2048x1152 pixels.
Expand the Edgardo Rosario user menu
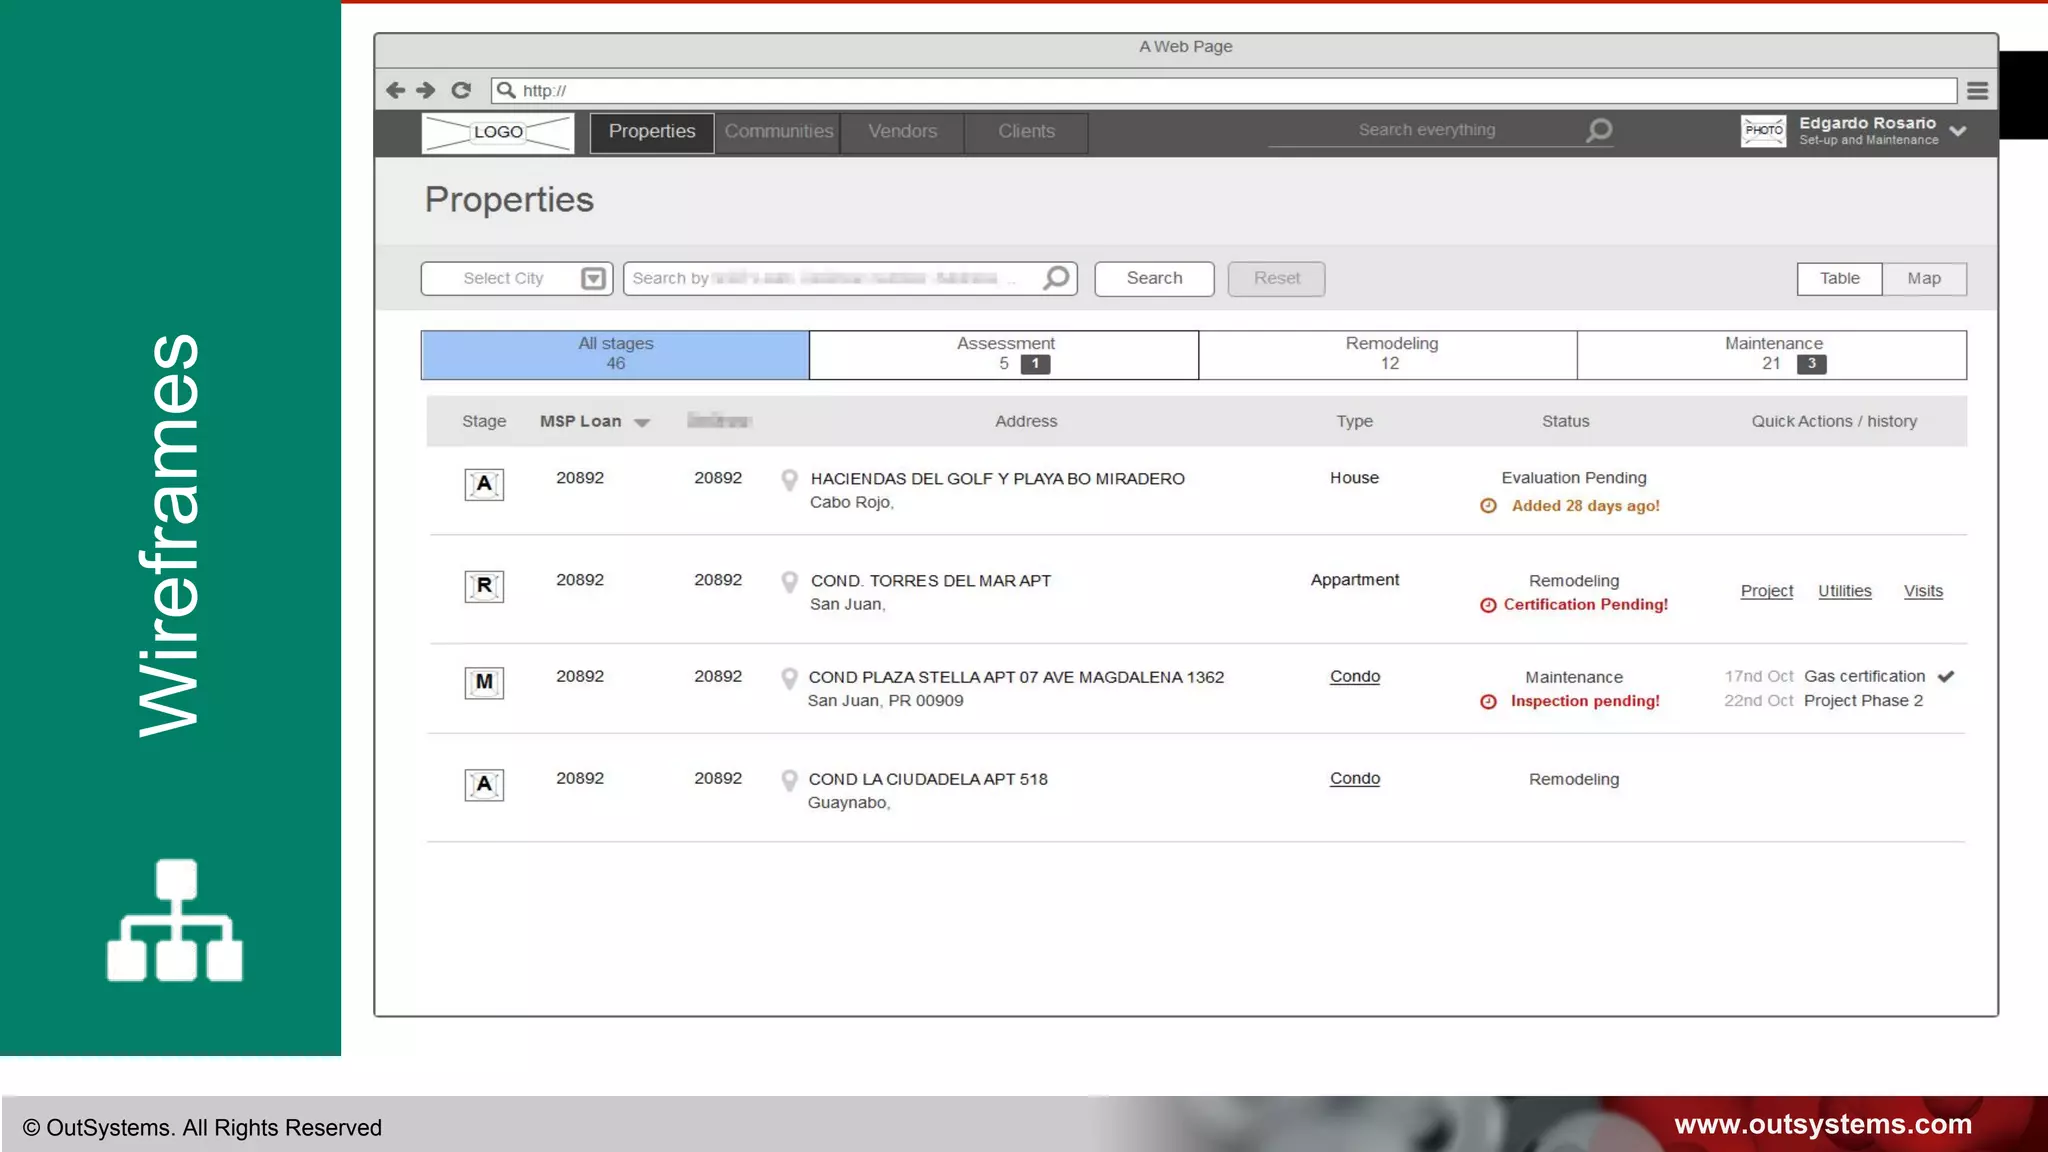pyautogui.click(x=1958, y=131)
